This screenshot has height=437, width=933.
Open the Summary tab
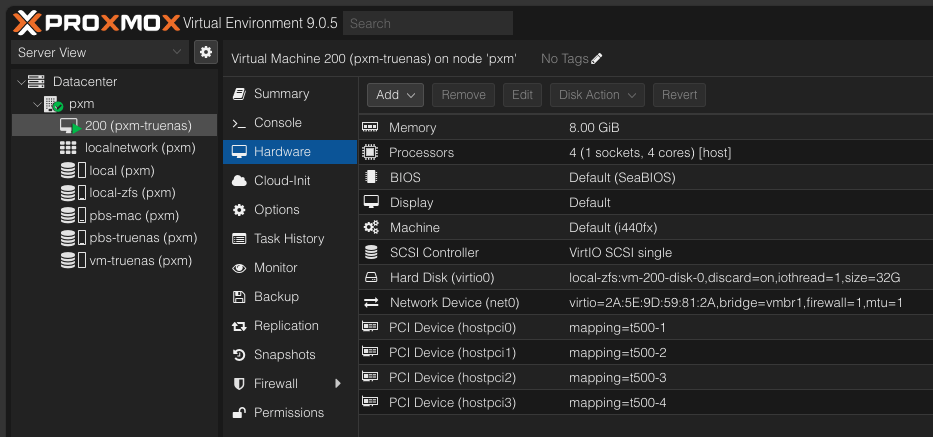tap(290, 93)
